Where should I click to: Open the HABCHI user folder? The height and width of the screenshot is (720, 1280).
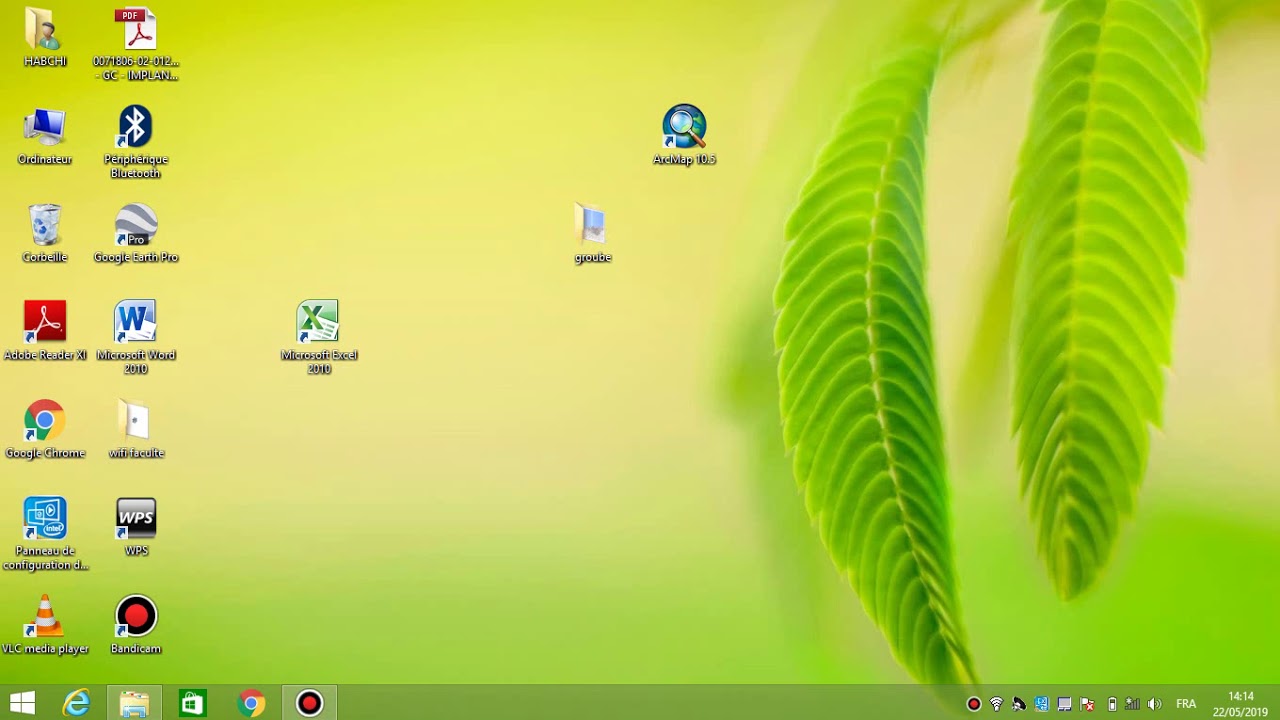(45, 38)
